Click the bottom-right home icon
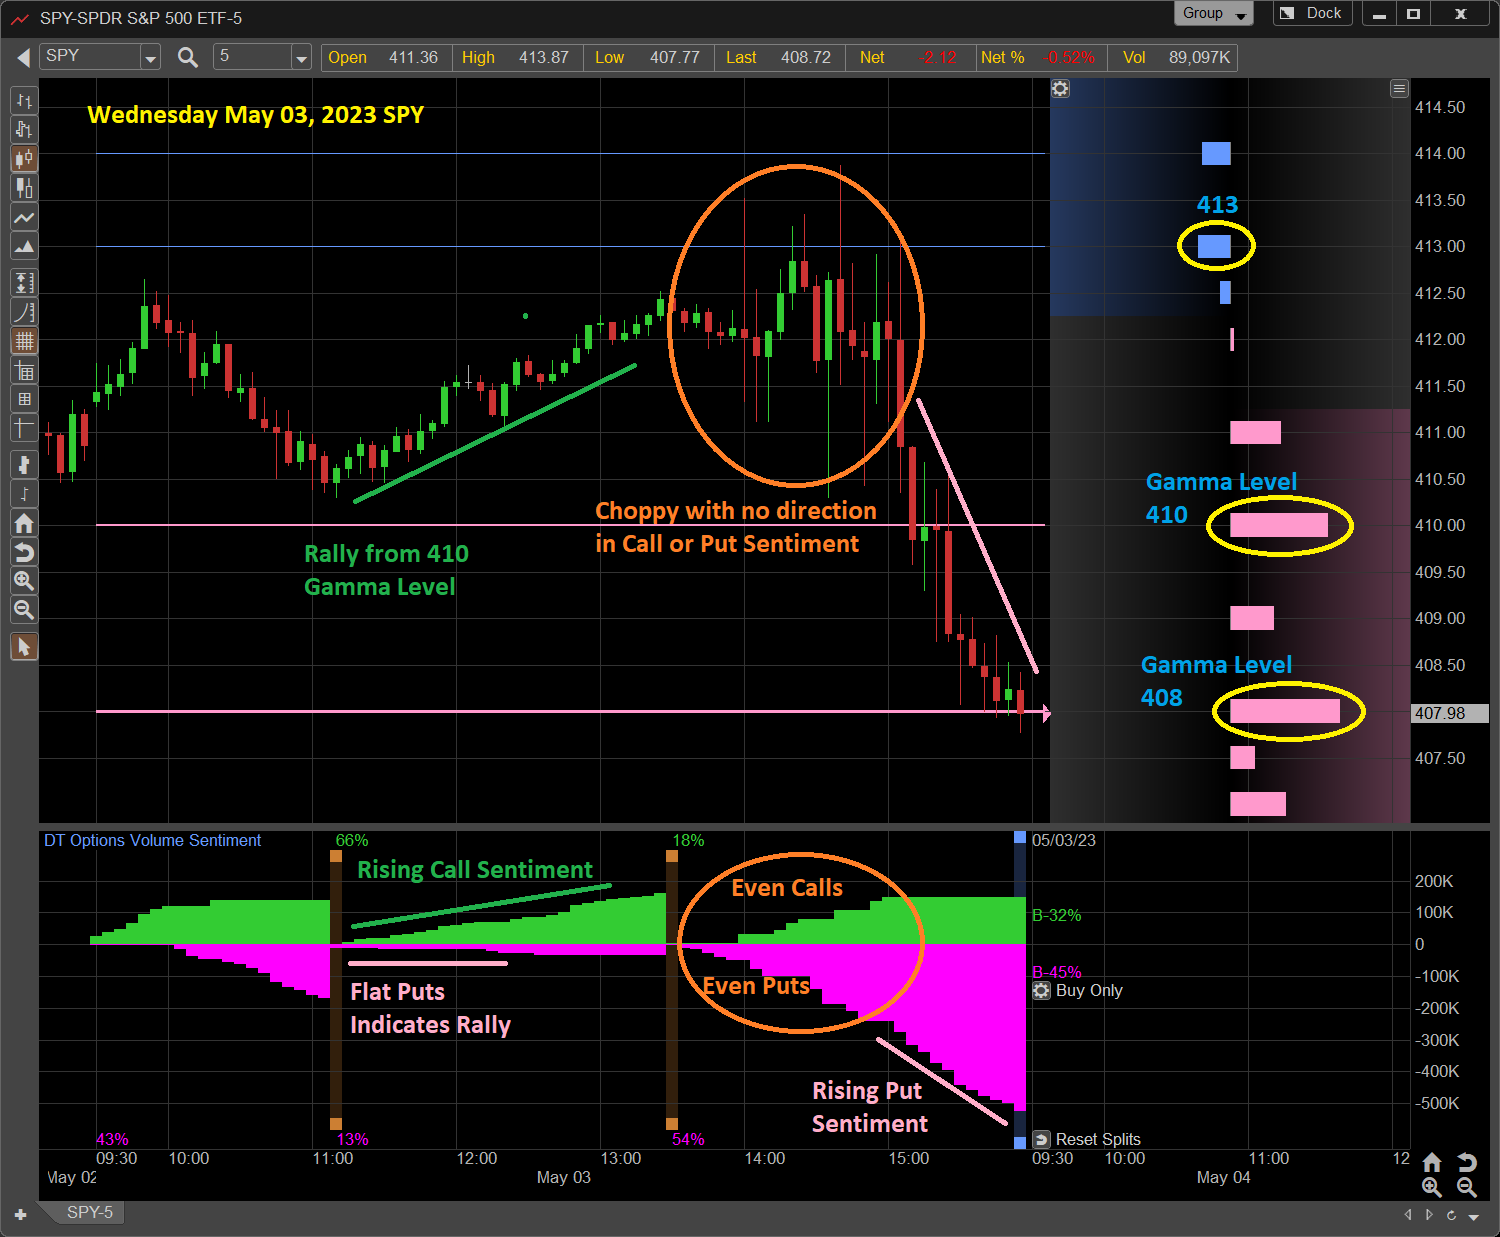This screenshot has width=1500, height=1237. click(1432, 1162)
